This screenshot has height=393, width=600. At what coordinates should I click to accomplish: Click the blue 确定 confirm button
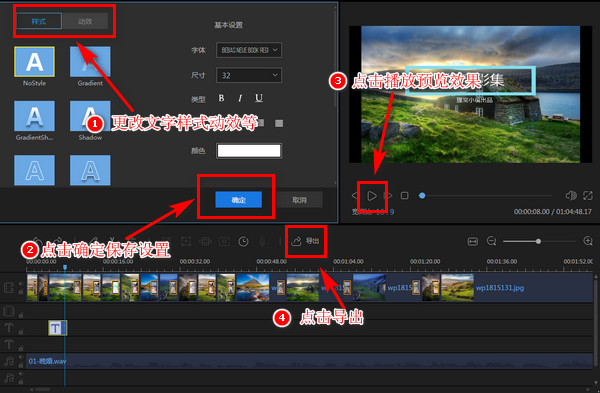[x=238, y=200]
